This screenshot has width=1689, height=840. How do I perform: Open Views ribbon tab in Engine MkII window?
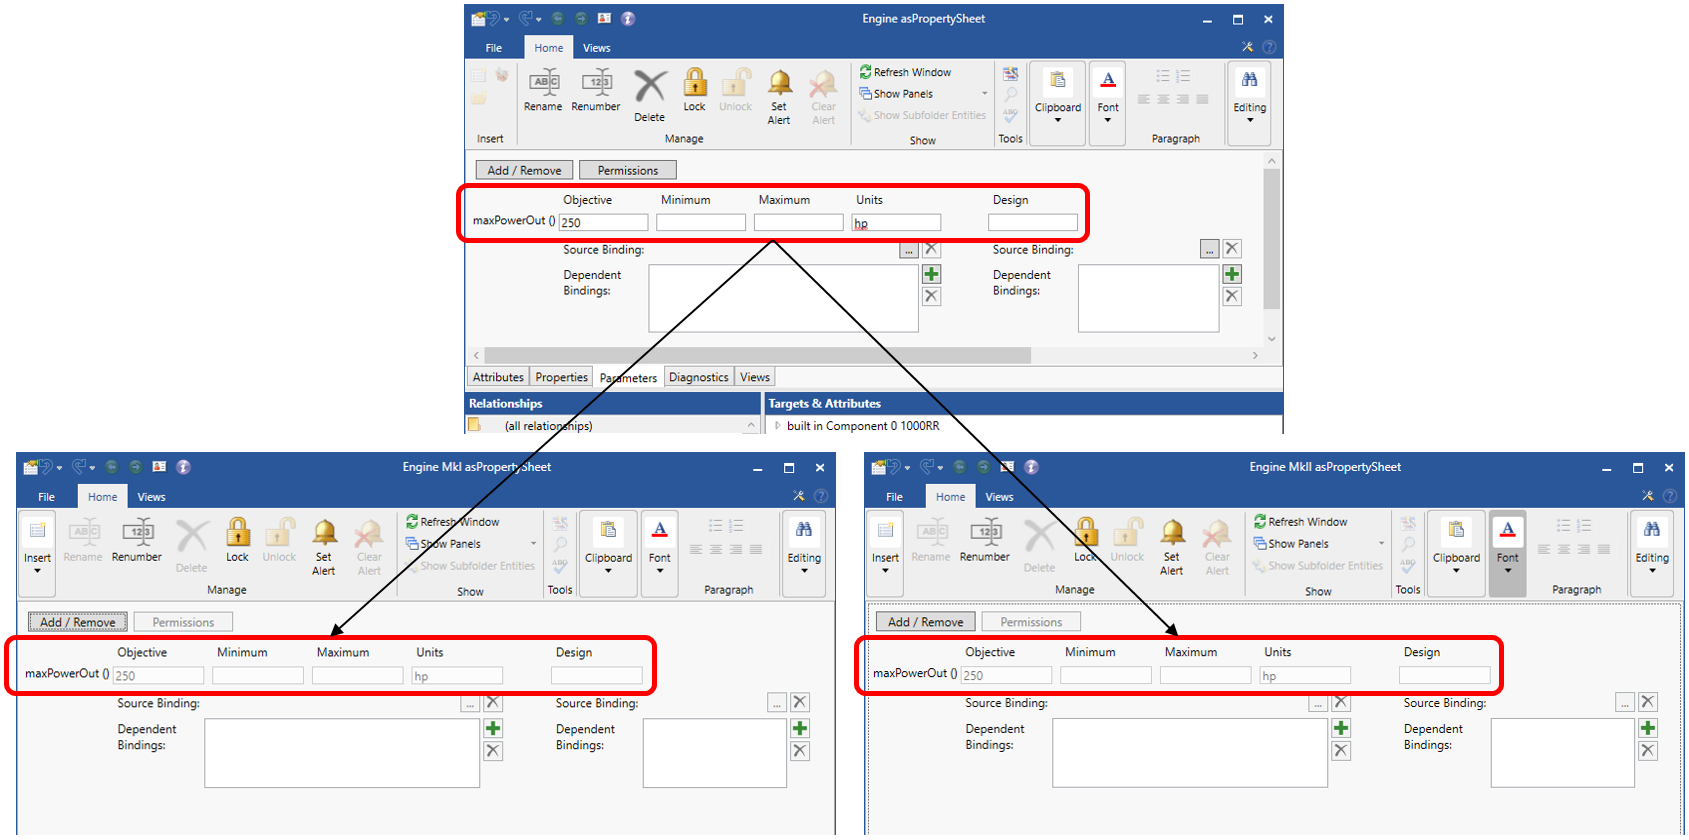[999, 497]
